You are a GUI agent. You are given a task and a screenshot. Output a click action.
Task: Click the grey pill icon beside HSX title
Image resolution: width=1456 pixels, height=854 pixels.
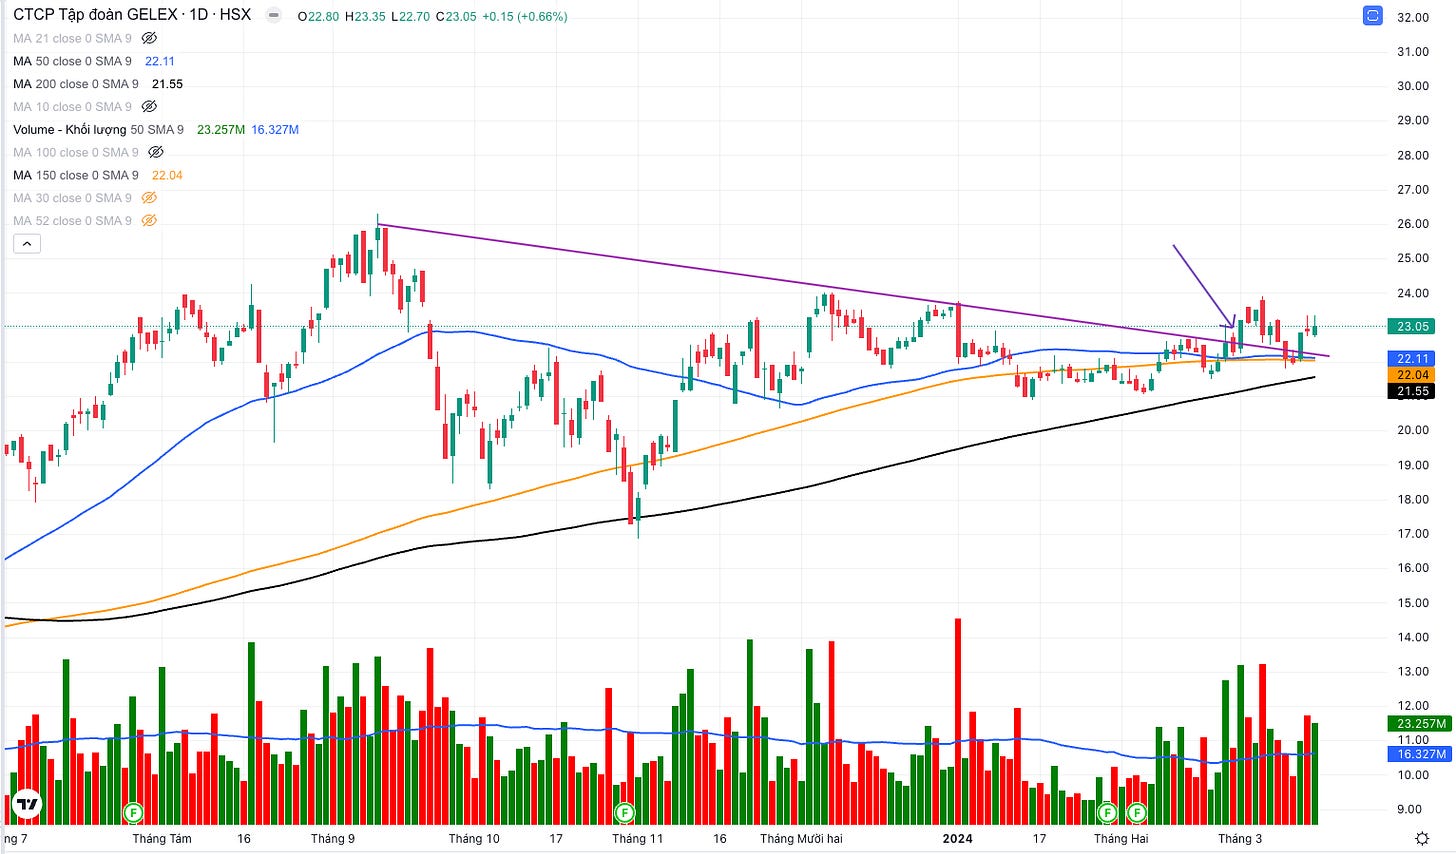pyautogui.click(x=273, y=15)
